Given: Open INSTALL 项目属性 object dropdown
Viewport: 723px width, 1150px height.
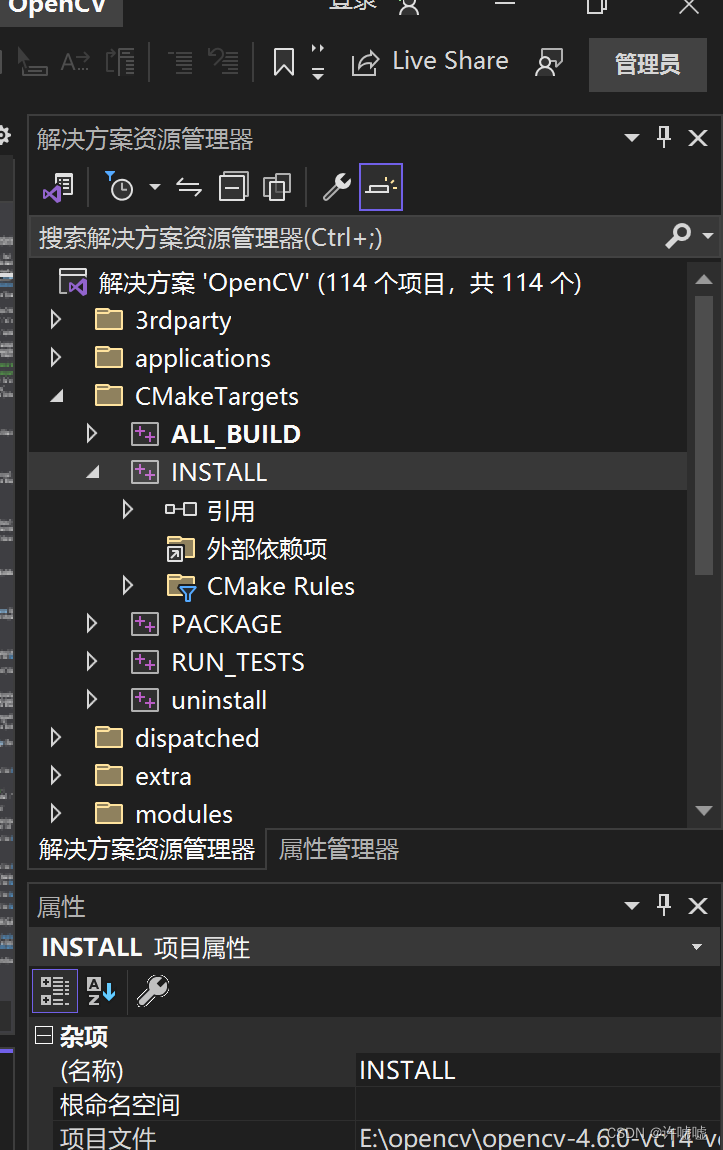Looking at the screenshot, I should 697,947.
